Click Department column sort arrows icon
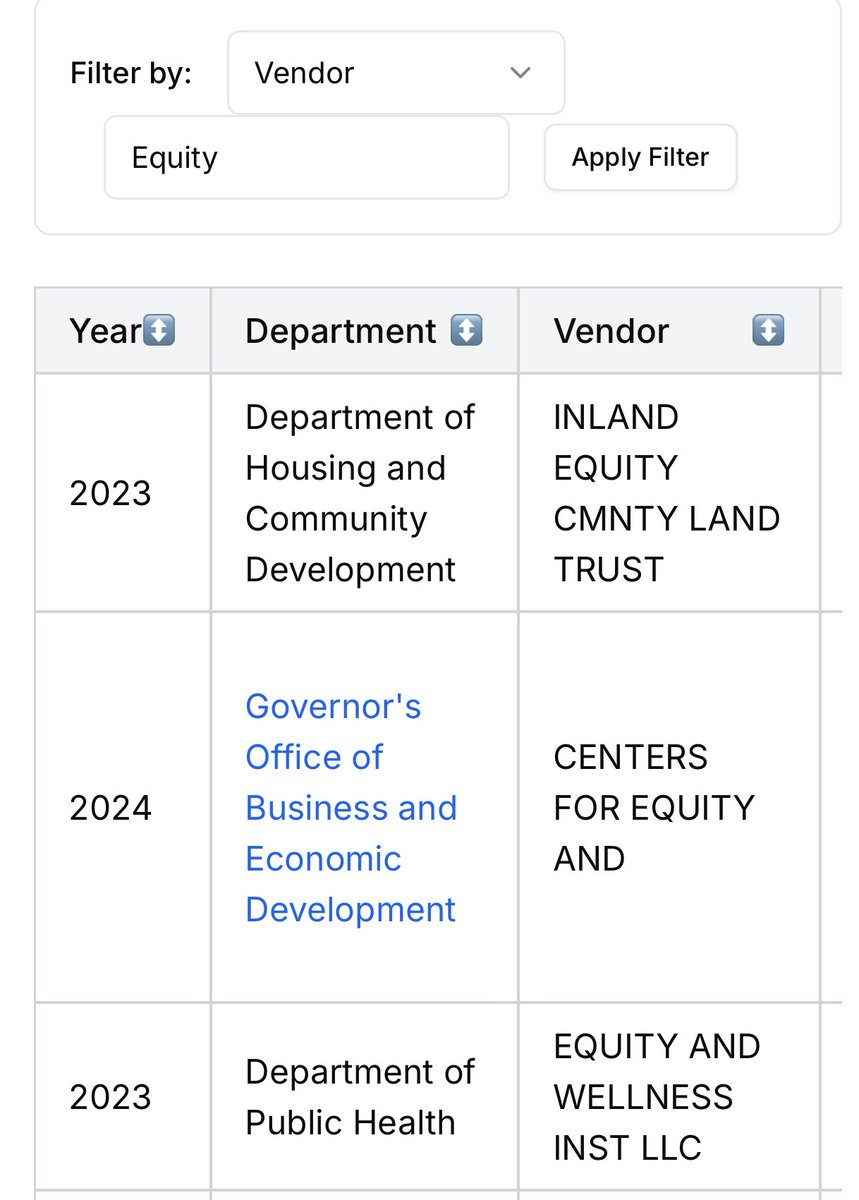Image resolution: width=859 pixels, height=1200 pixels. tap(467, 331)
